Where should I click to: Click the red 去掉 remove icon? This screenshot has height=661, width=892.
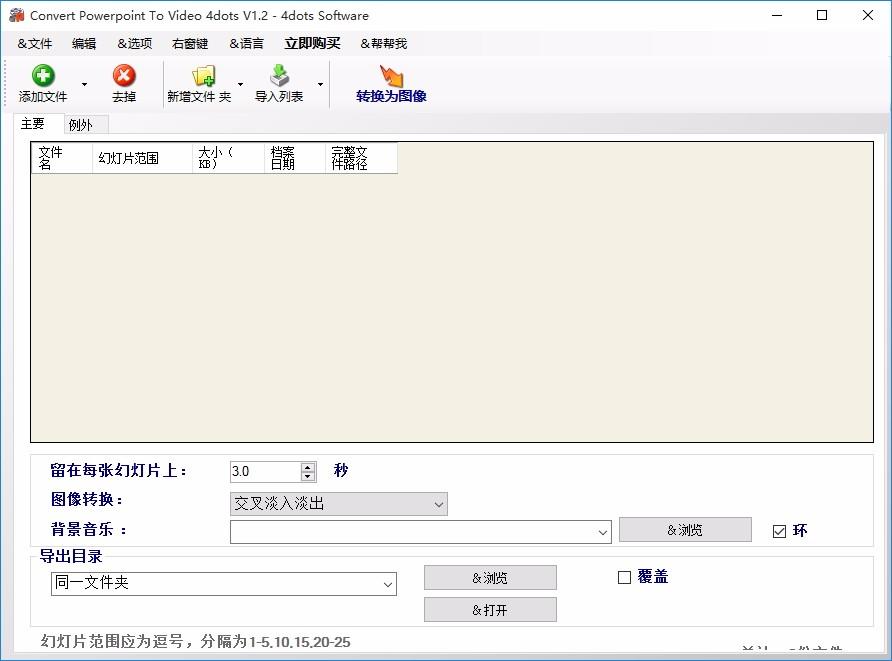(123, 76)
